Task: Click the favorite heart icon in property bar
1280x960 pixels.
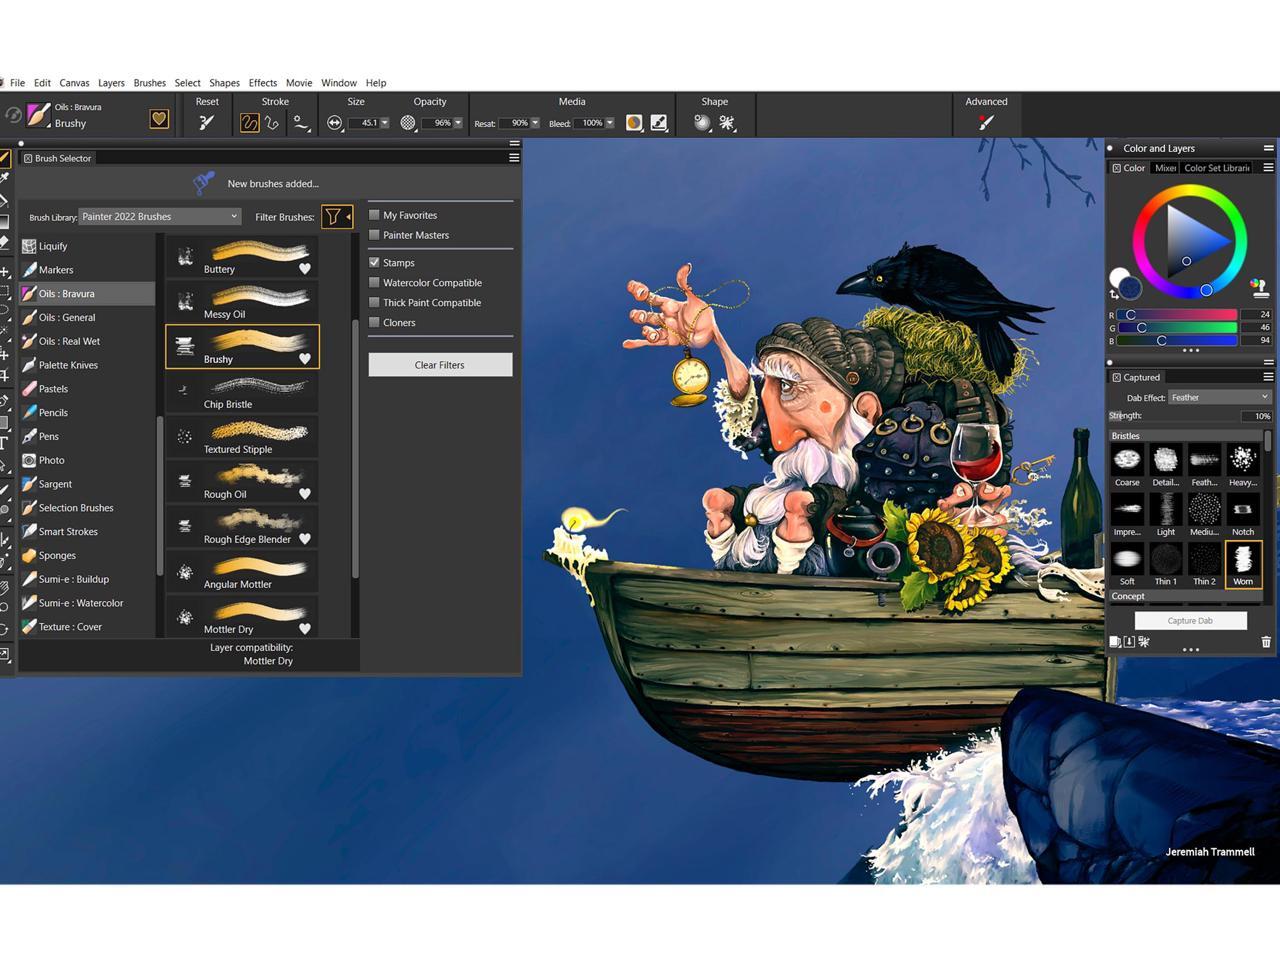Action: point(159,119)
